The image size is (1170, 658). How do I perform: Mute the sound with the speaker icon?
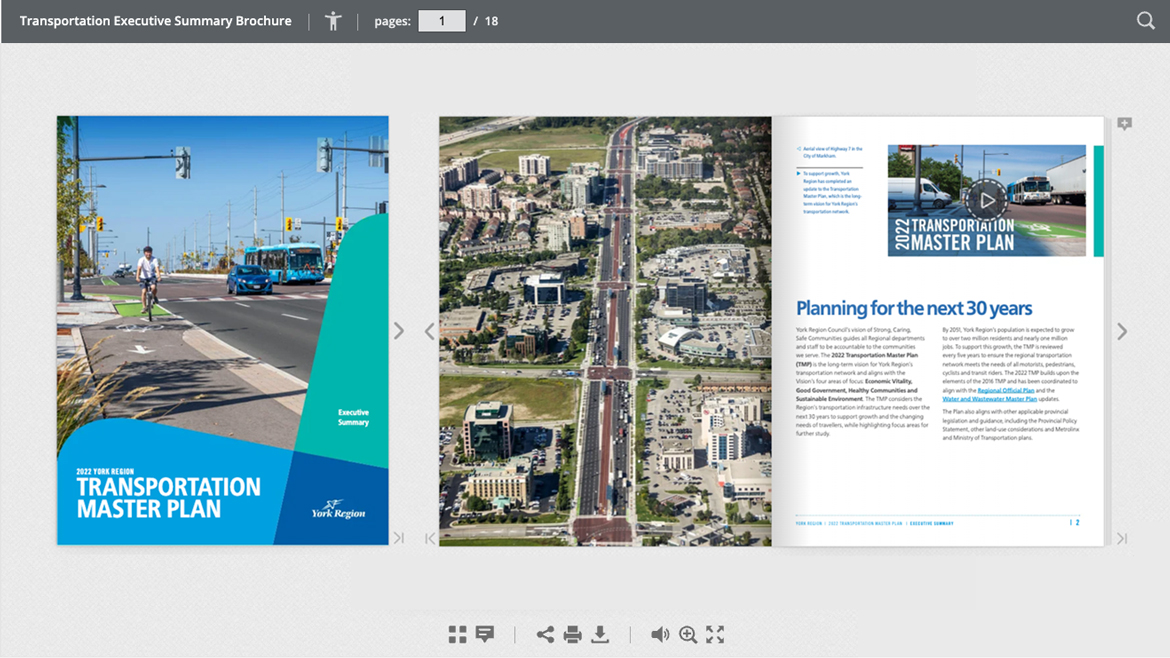pyautogui.click(x=660, y=634)
